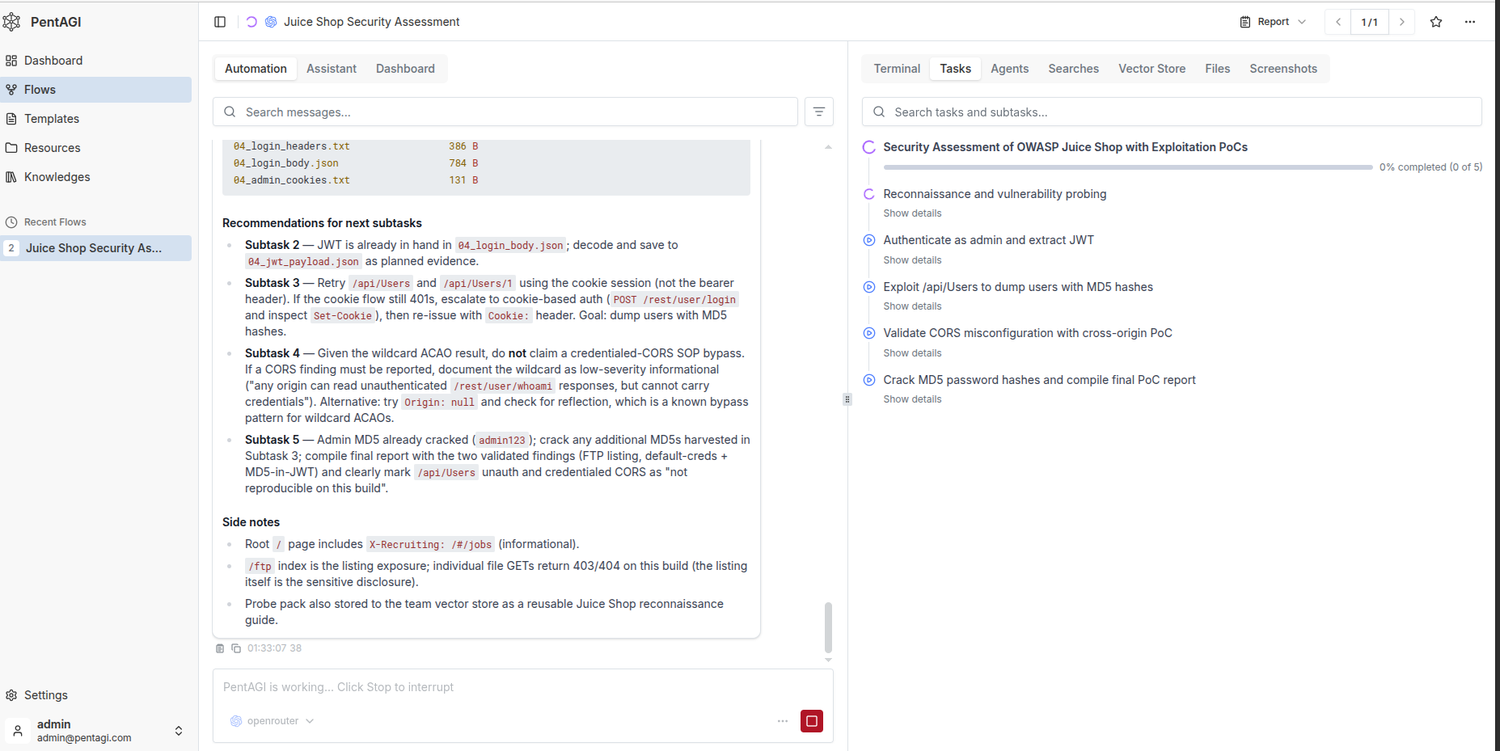Go to Flows in the sidebar
Image resolution: width=1500 pixels, height=751 pixels.
click(96, 89)
